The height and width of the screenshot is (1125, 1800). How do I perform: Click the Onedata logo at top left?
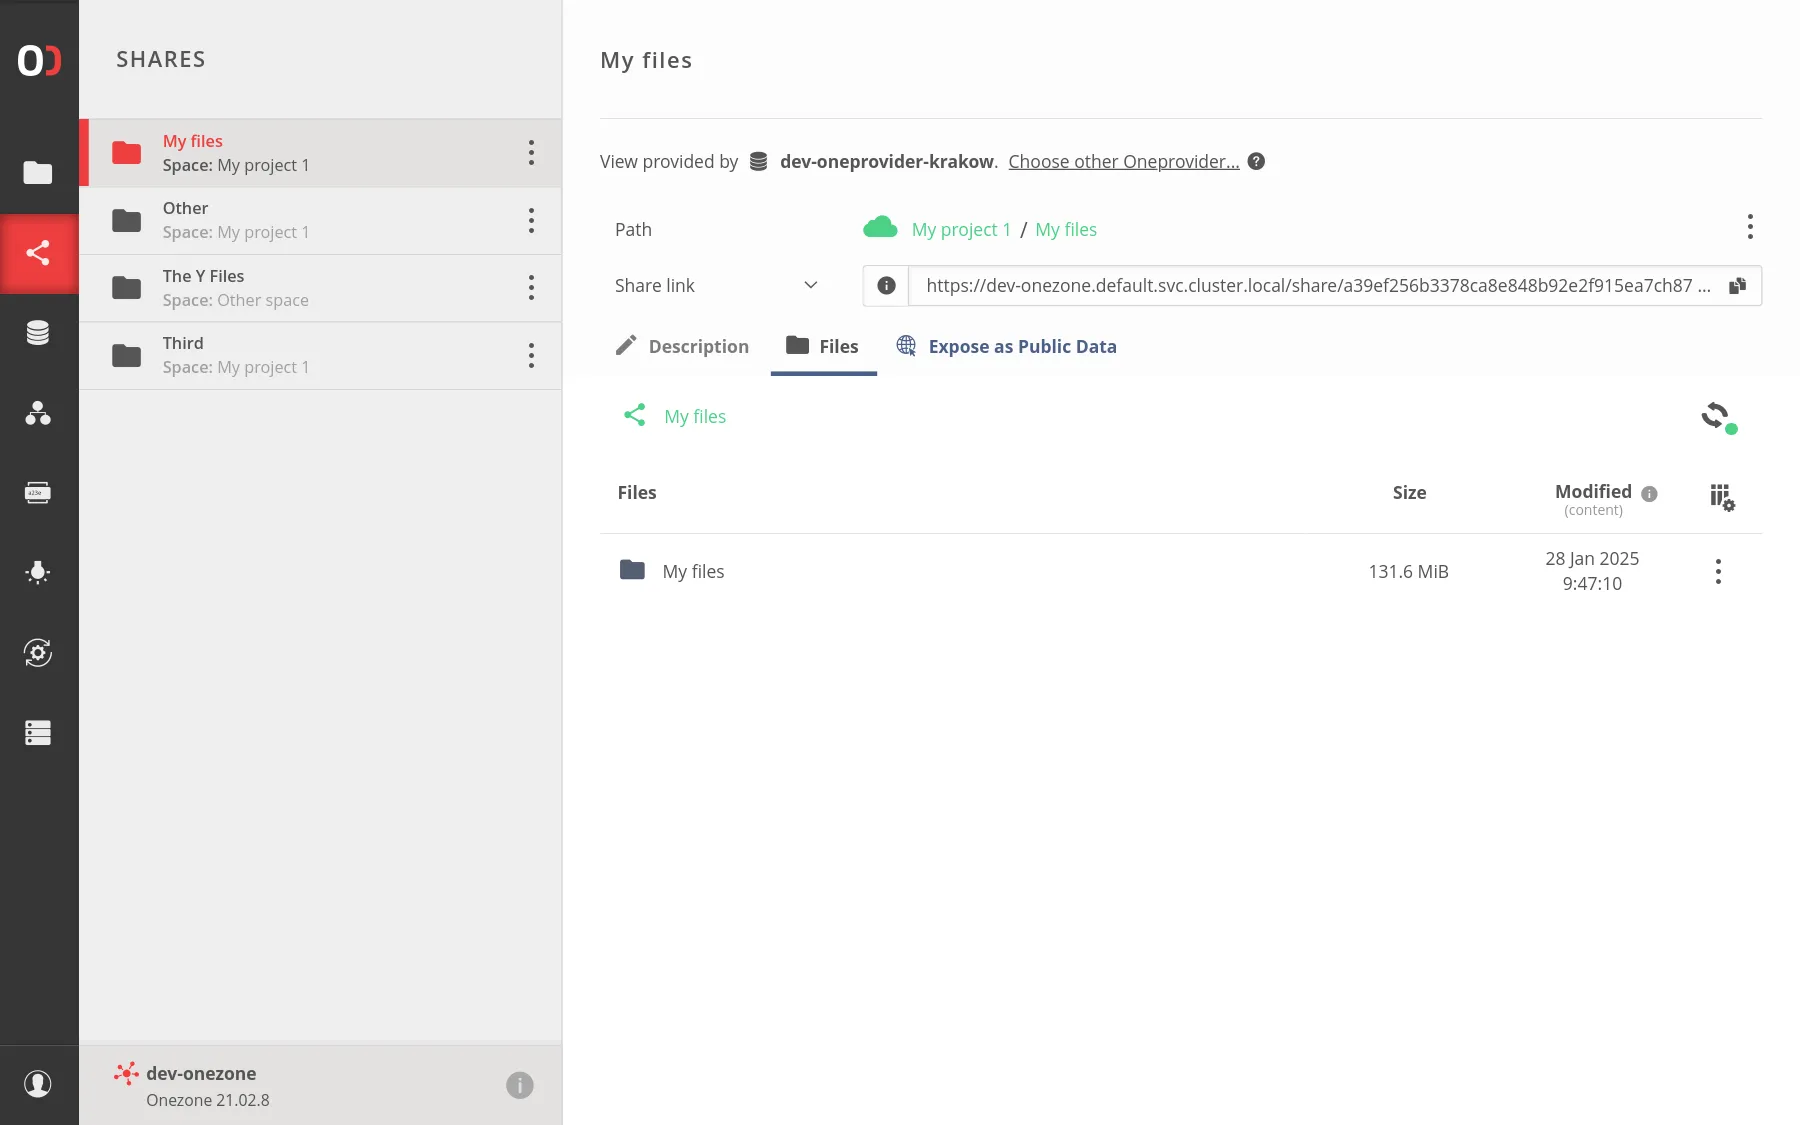38,60
